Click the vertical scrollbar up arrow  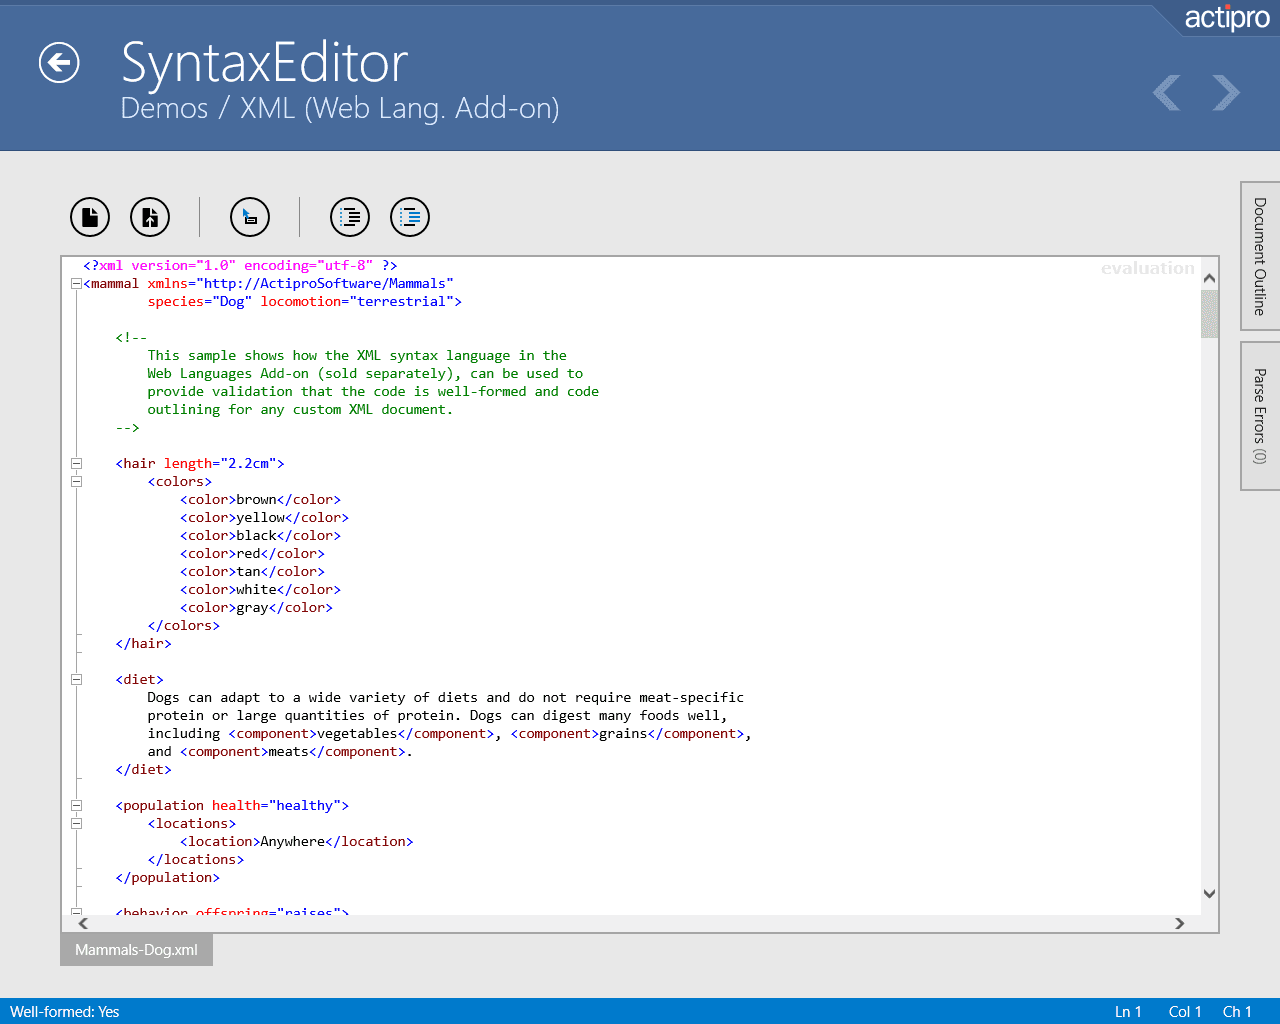click(1210, 279)
